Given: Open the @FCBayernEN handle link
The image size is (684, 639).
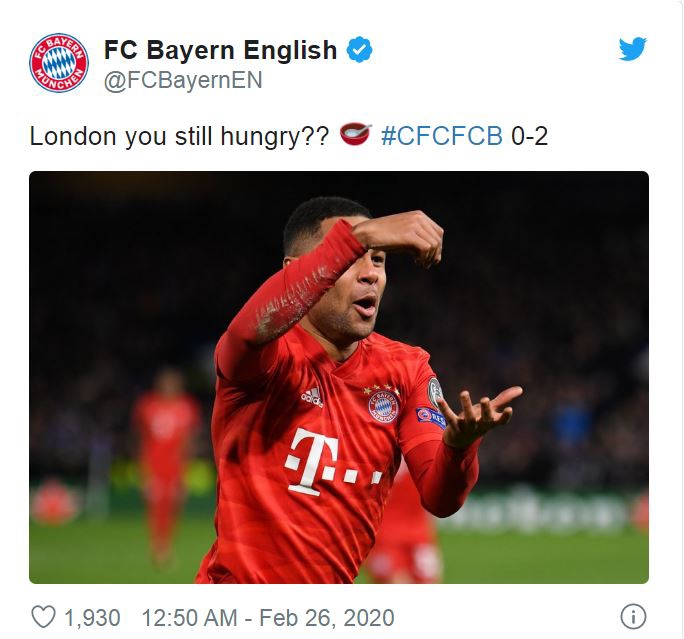Looking at the screenshot, I should click(x=183, y=80).
